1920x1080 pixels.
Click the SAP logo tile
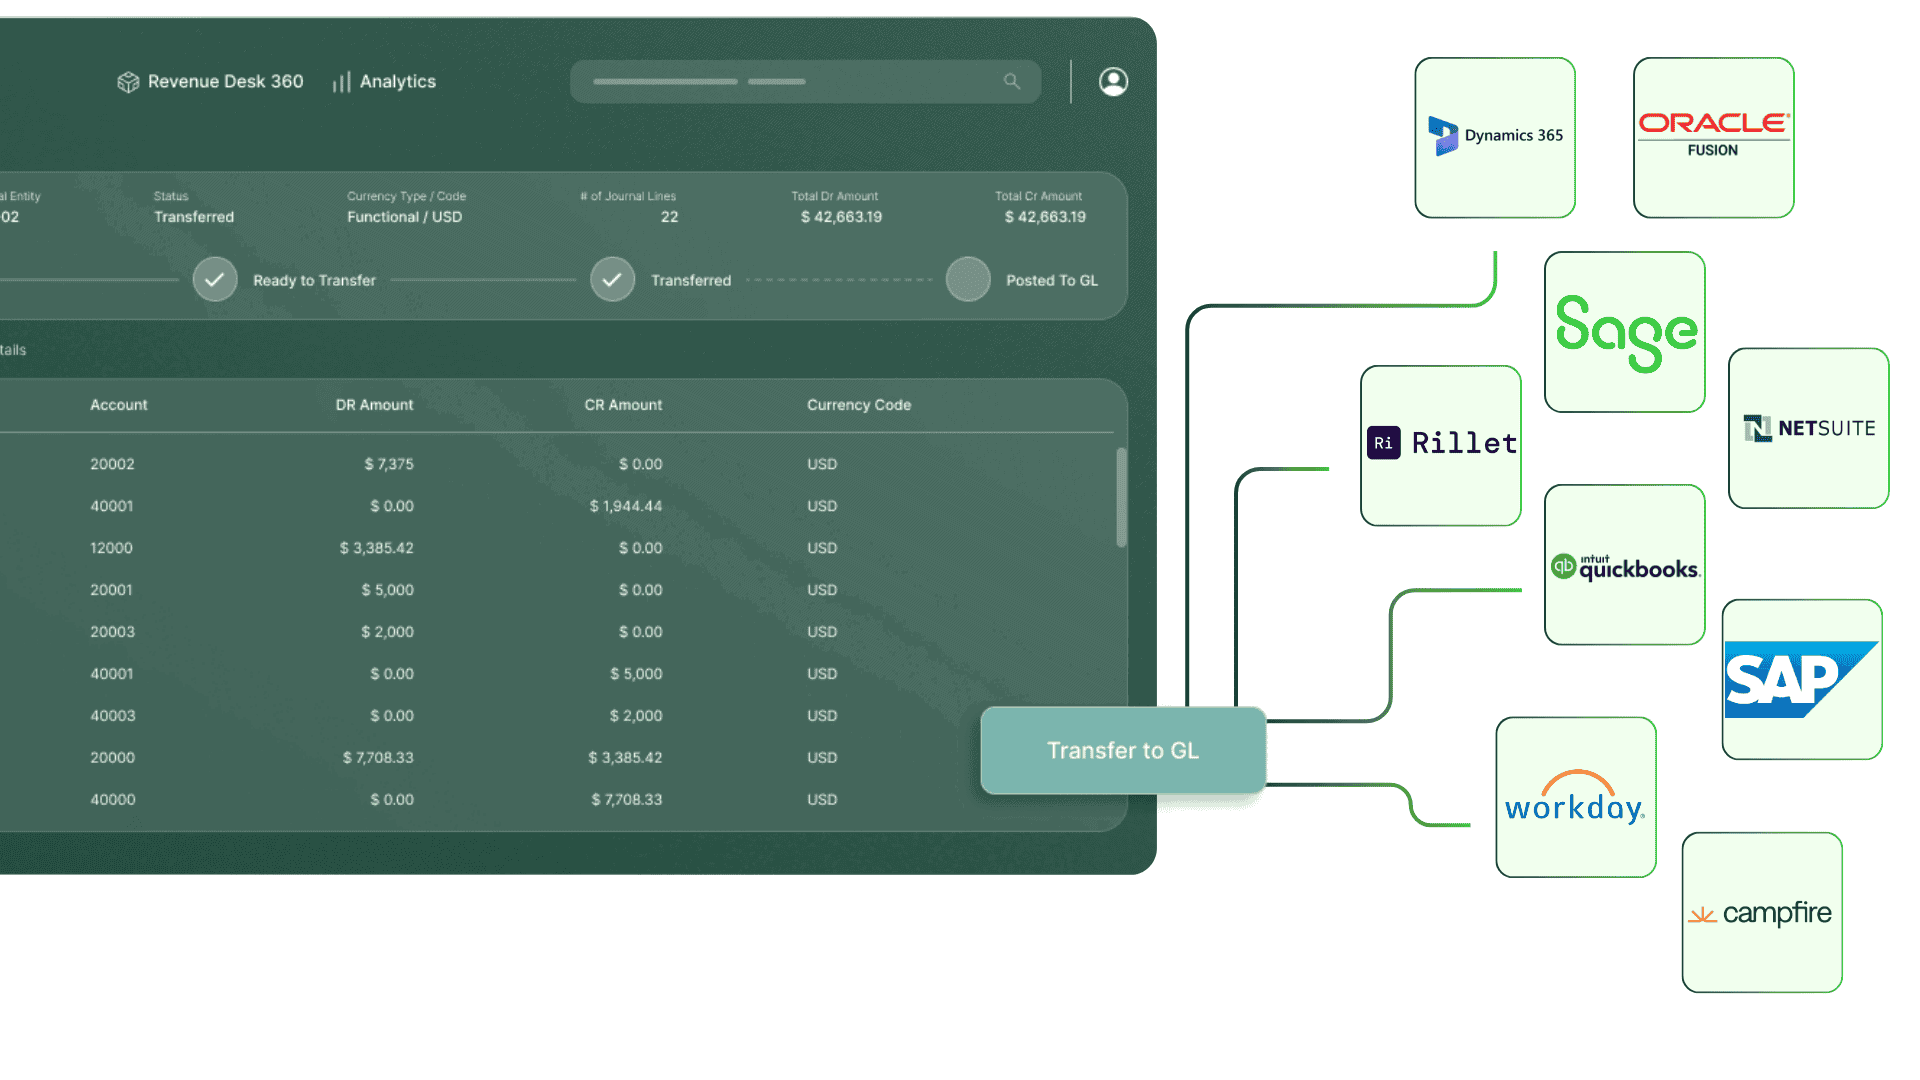coord(1801,679)
